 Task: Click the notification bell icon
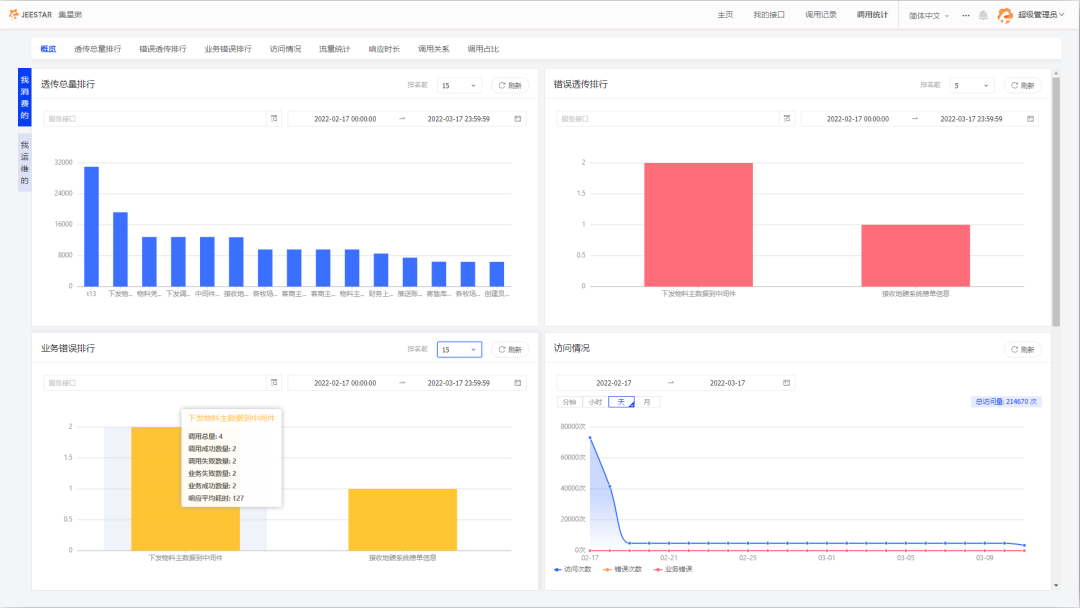[983, 15]
